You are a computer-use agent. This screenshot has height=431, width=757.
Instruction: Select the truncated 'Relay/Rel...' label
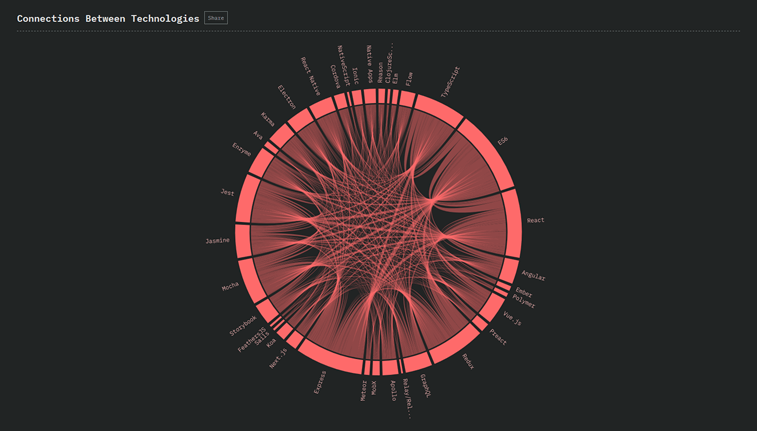pyautogui.click(x=408, y=399)
